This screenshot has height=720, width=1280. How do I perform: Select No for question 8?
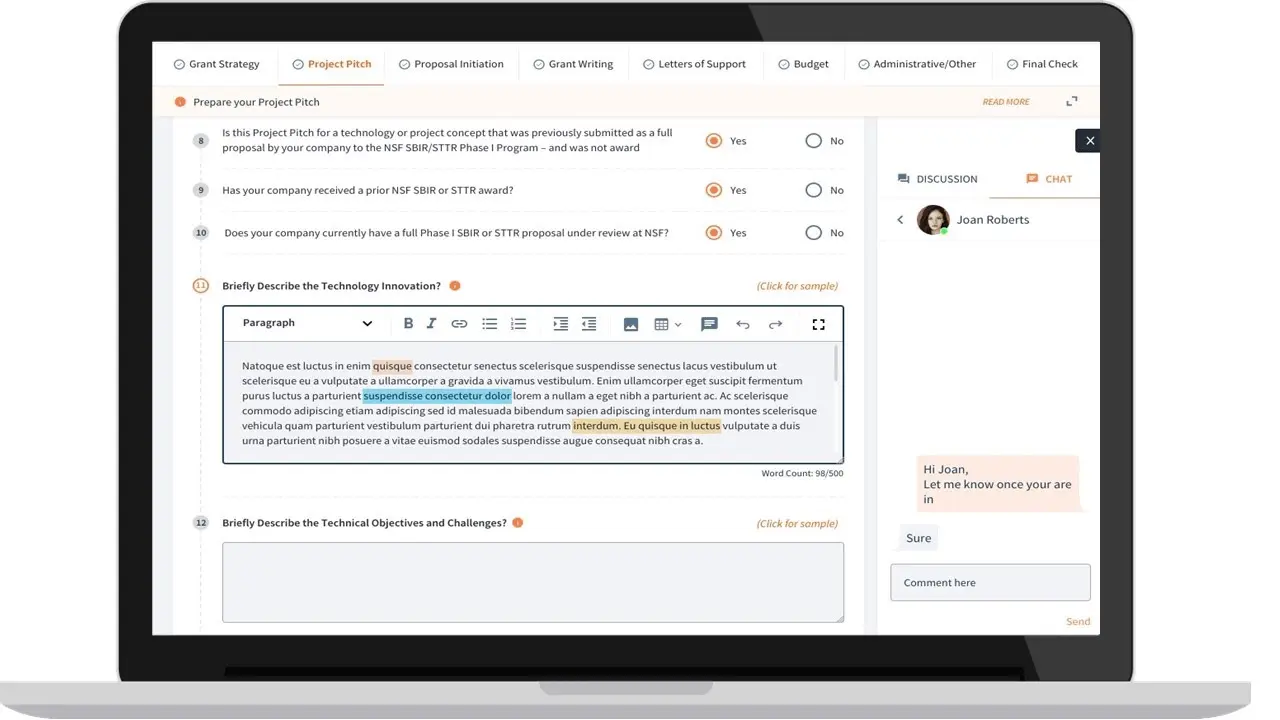[x=813, y=141]
